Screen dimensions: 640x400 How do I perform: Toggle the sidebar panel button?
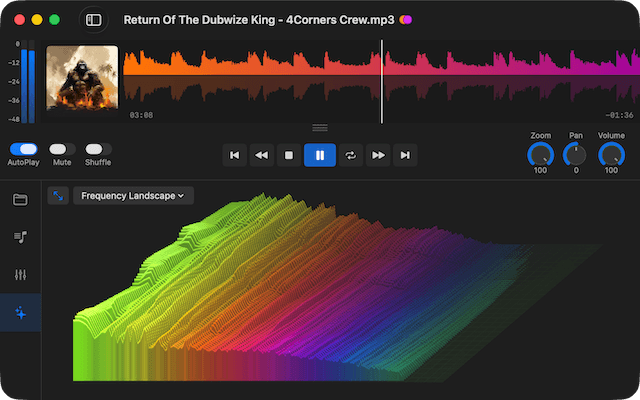point(93,20)
